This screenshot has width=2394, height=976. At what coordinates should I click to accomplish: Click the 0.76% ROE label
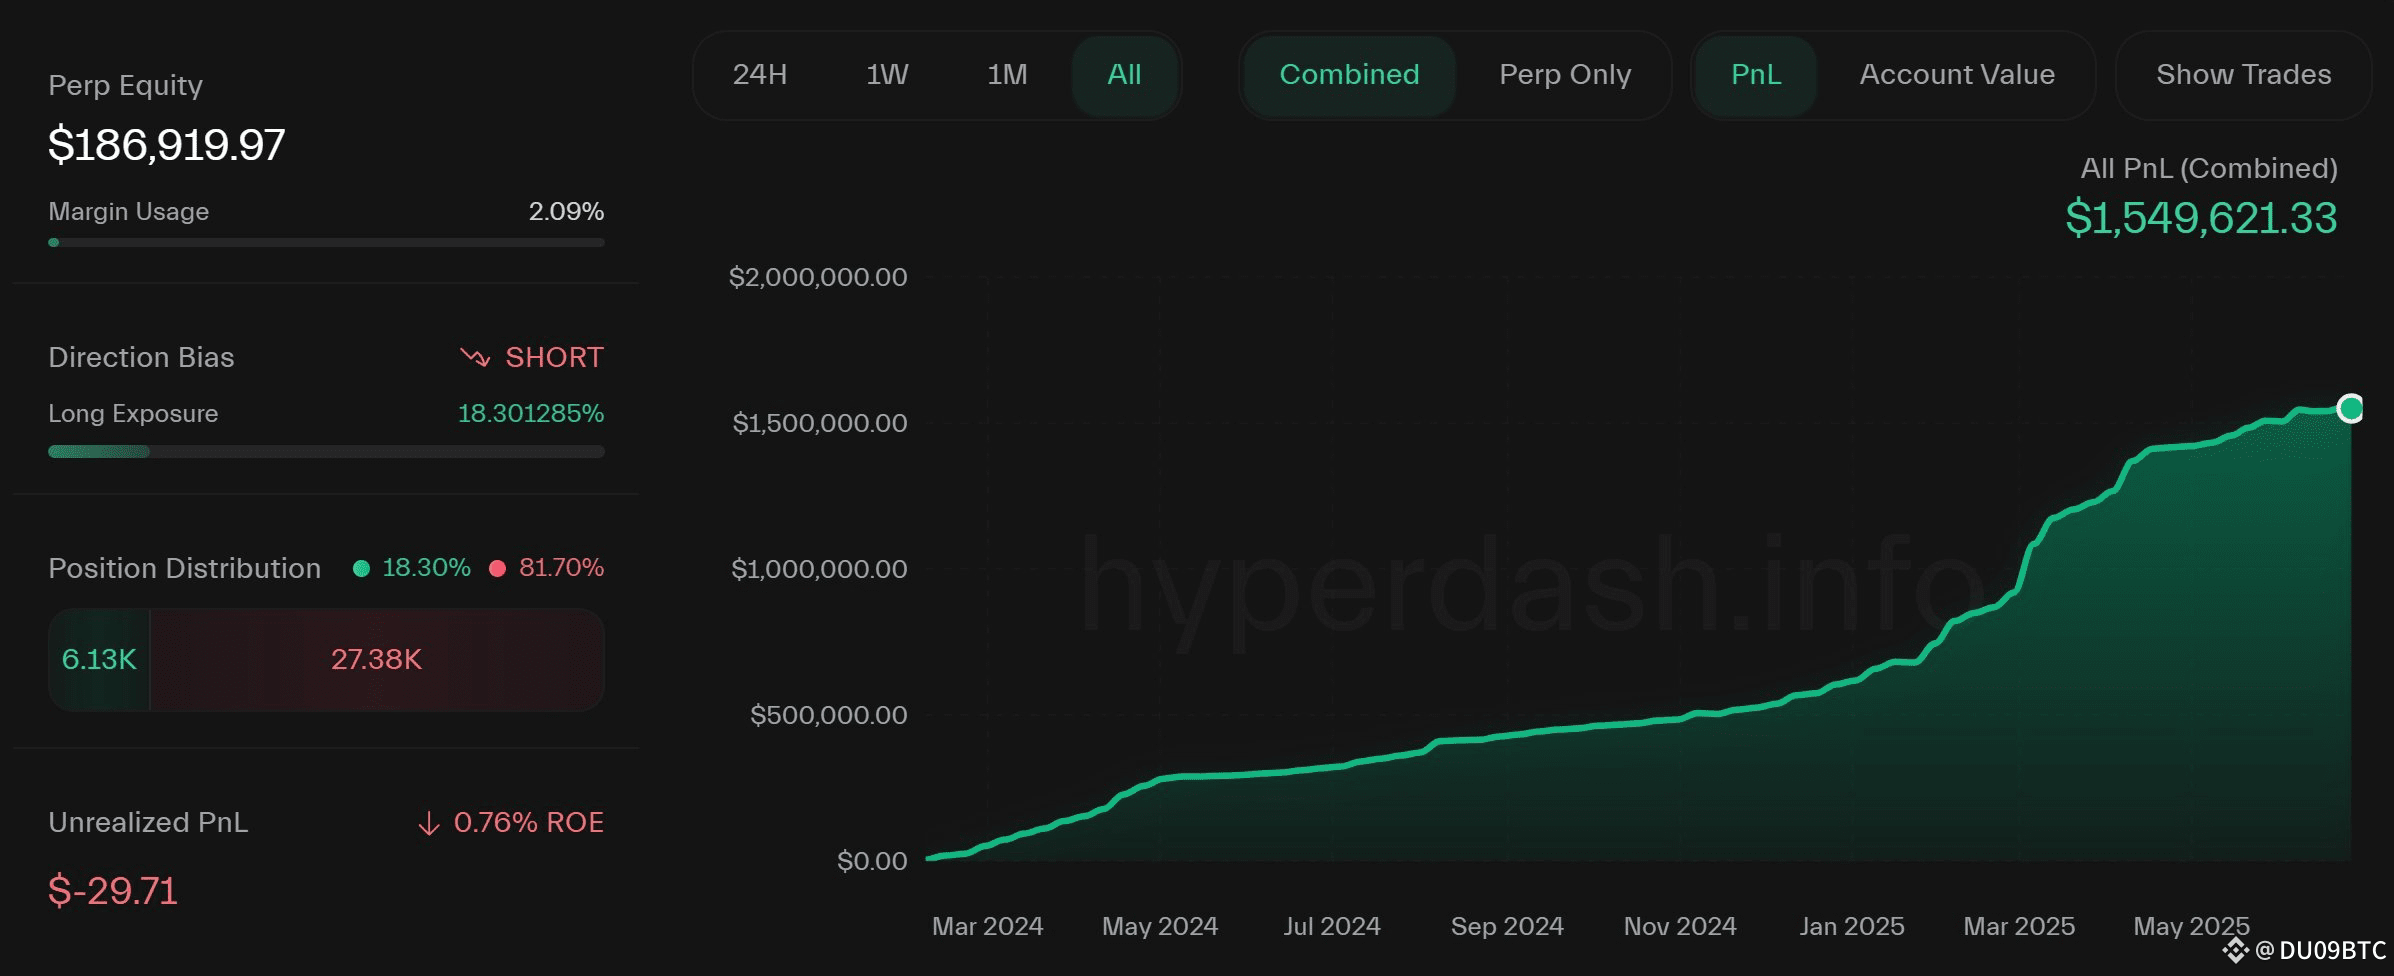click(529, 822)
